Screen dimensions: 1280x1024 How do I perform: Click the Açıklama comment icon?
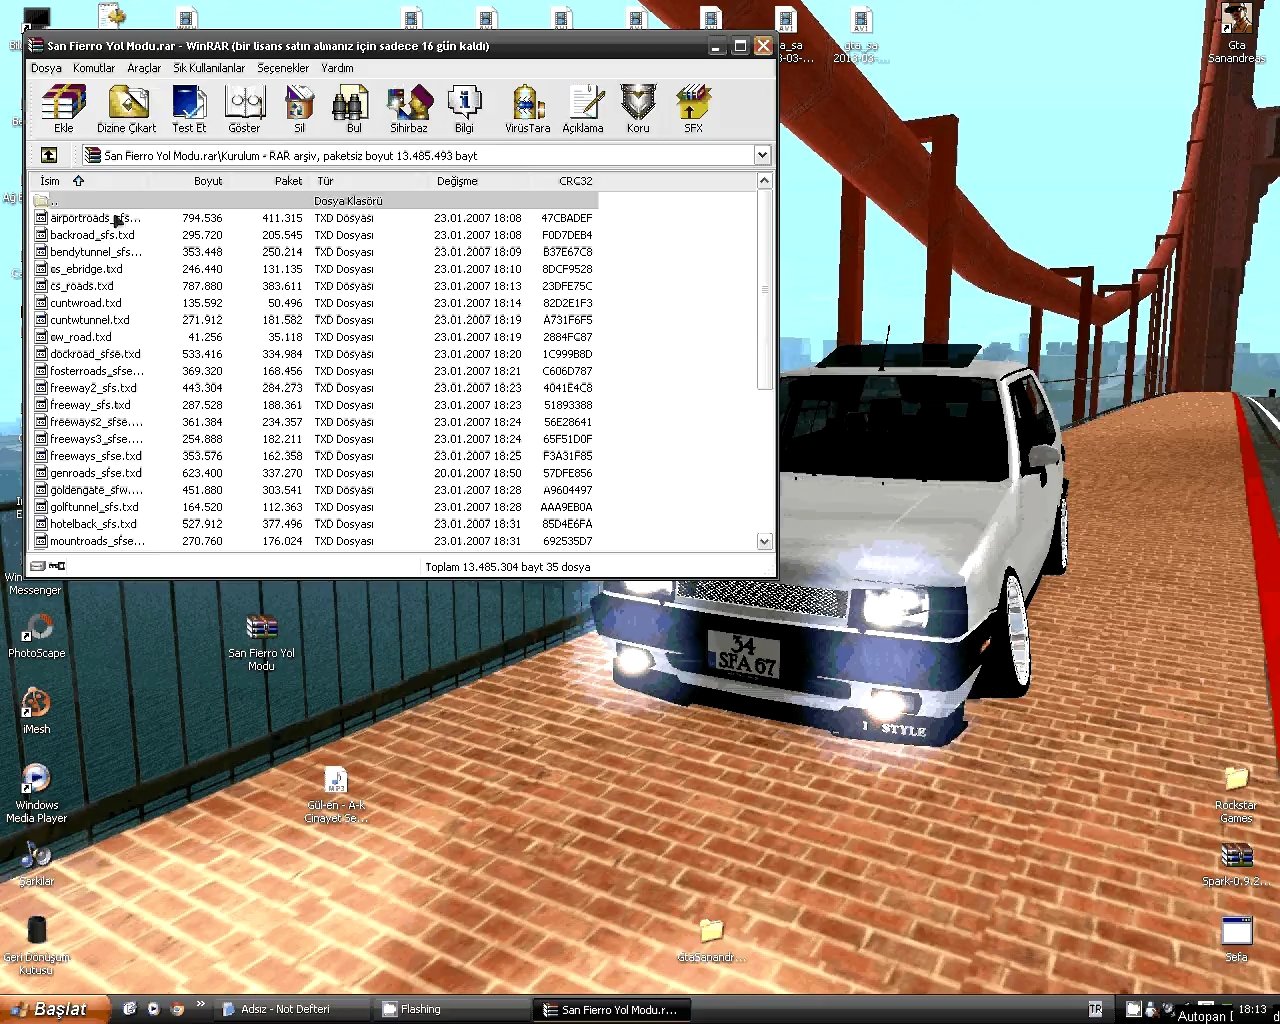(x=583, y=109)
